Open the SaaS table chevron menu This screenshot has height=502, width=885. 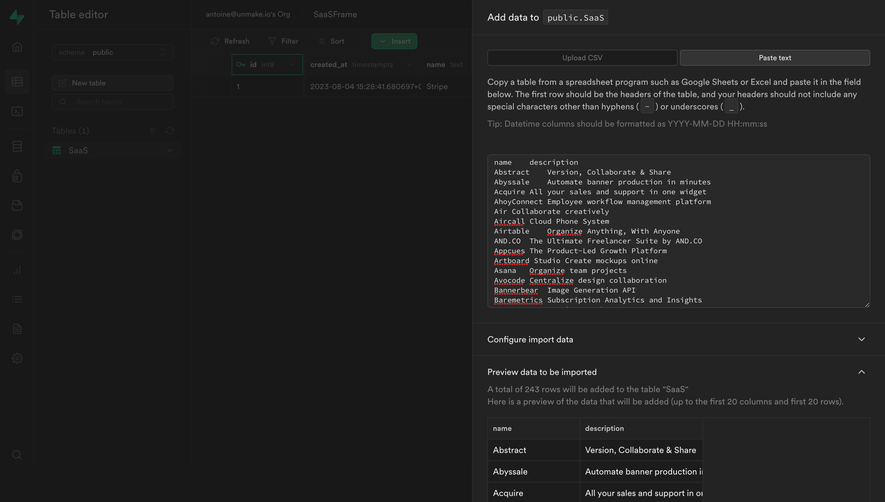point(169,150)
